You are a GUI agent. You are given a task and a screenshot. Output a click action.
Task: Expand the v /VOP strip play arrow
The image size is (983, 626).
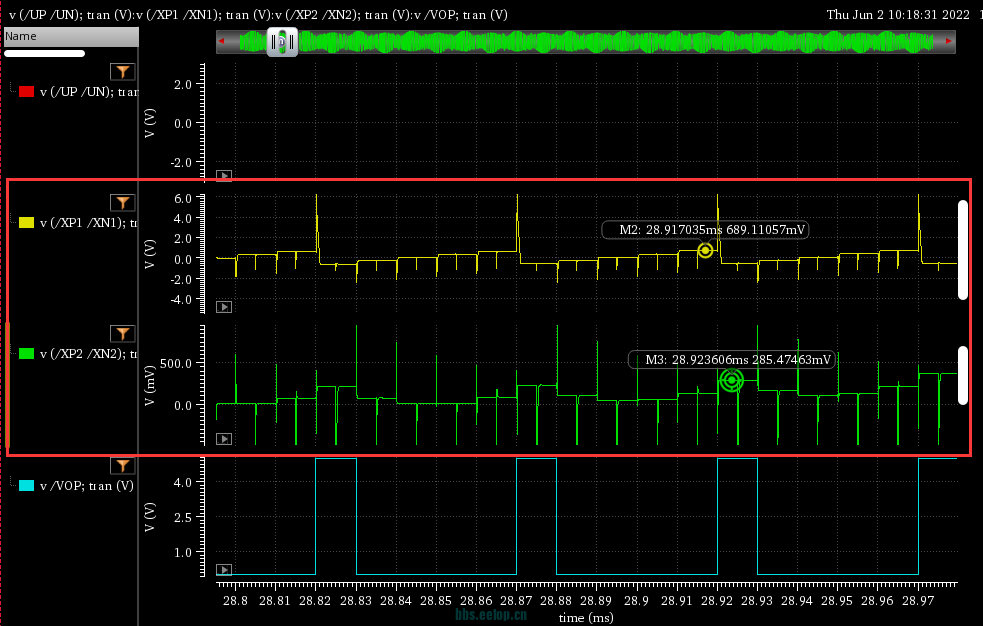(x=224, y=570)
